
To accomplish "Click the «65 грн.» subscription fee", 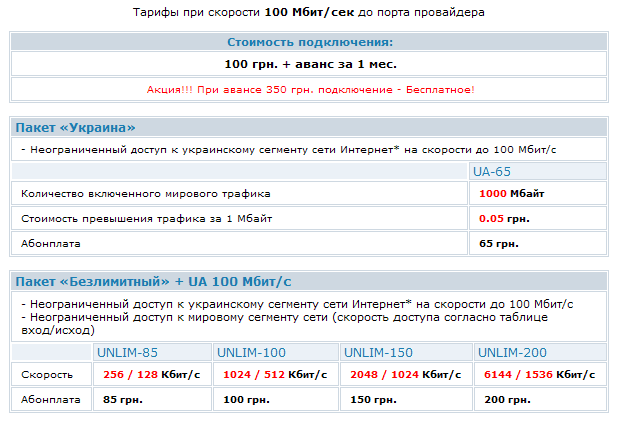I will click(x=498, y=243).
